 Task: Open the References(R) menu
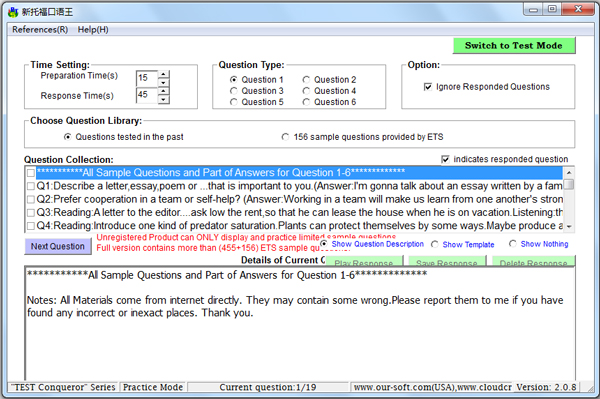[x=40, y=29]
